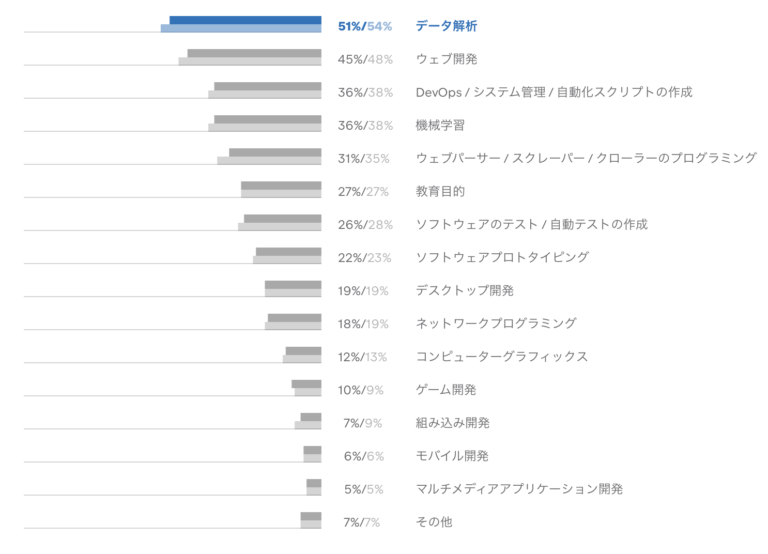768x554 pixels.
Task: Click the 6%/6% value for モバイル開発
Action: [365, 456]
